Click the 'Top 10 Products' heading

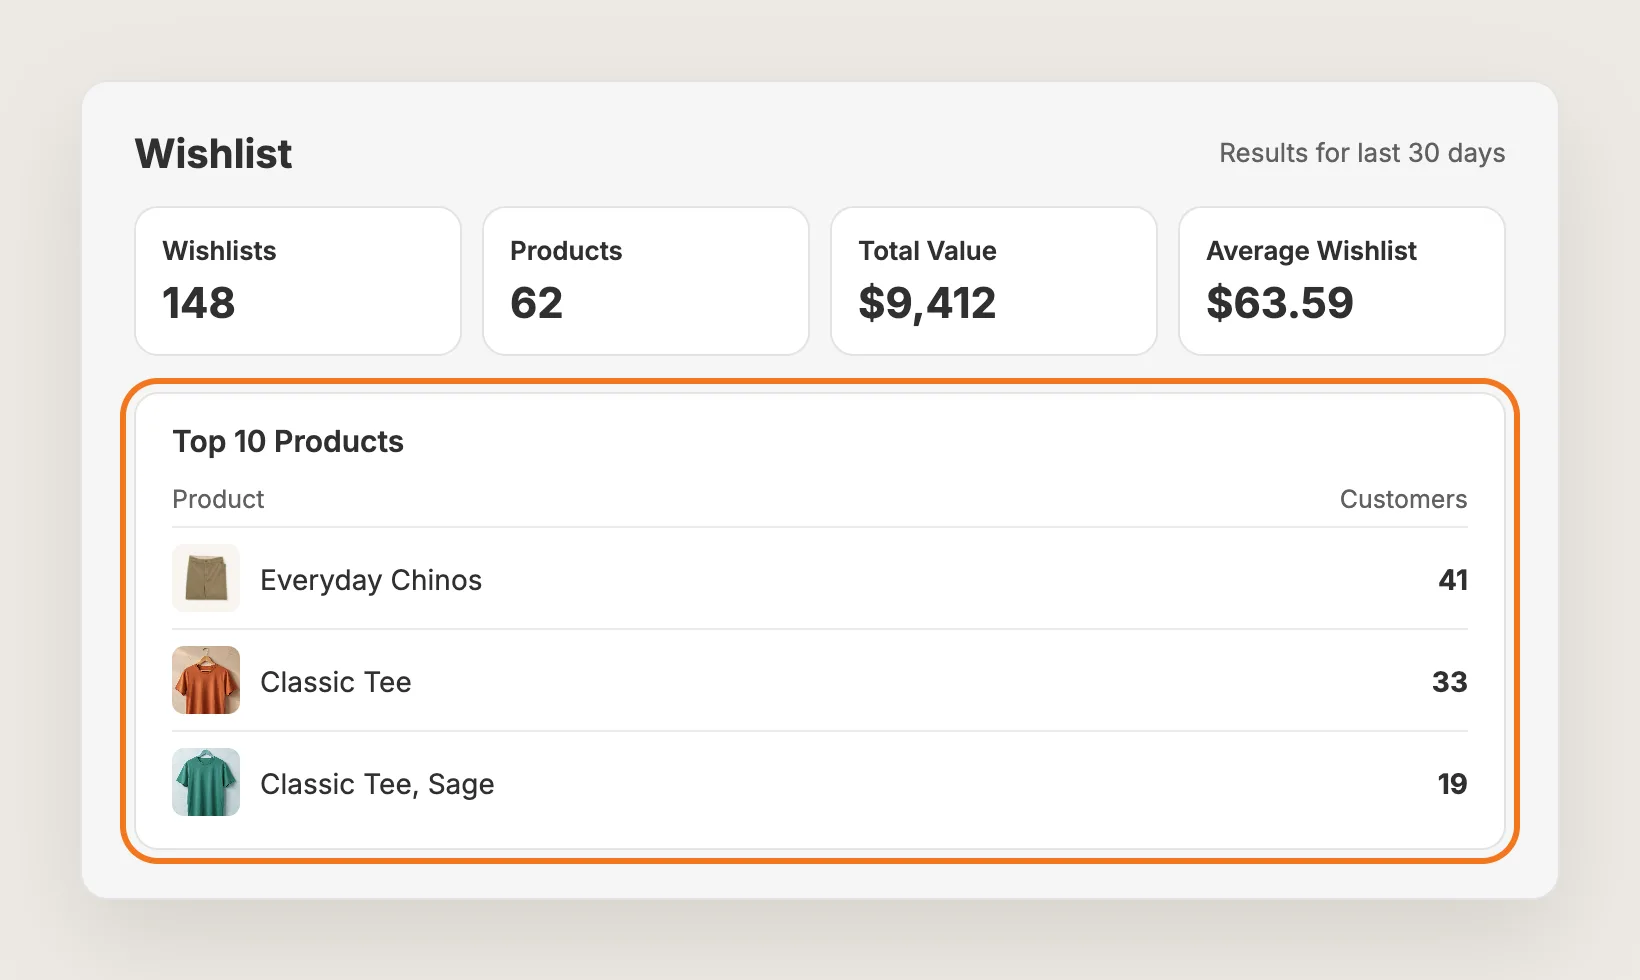tap(288, 442)
